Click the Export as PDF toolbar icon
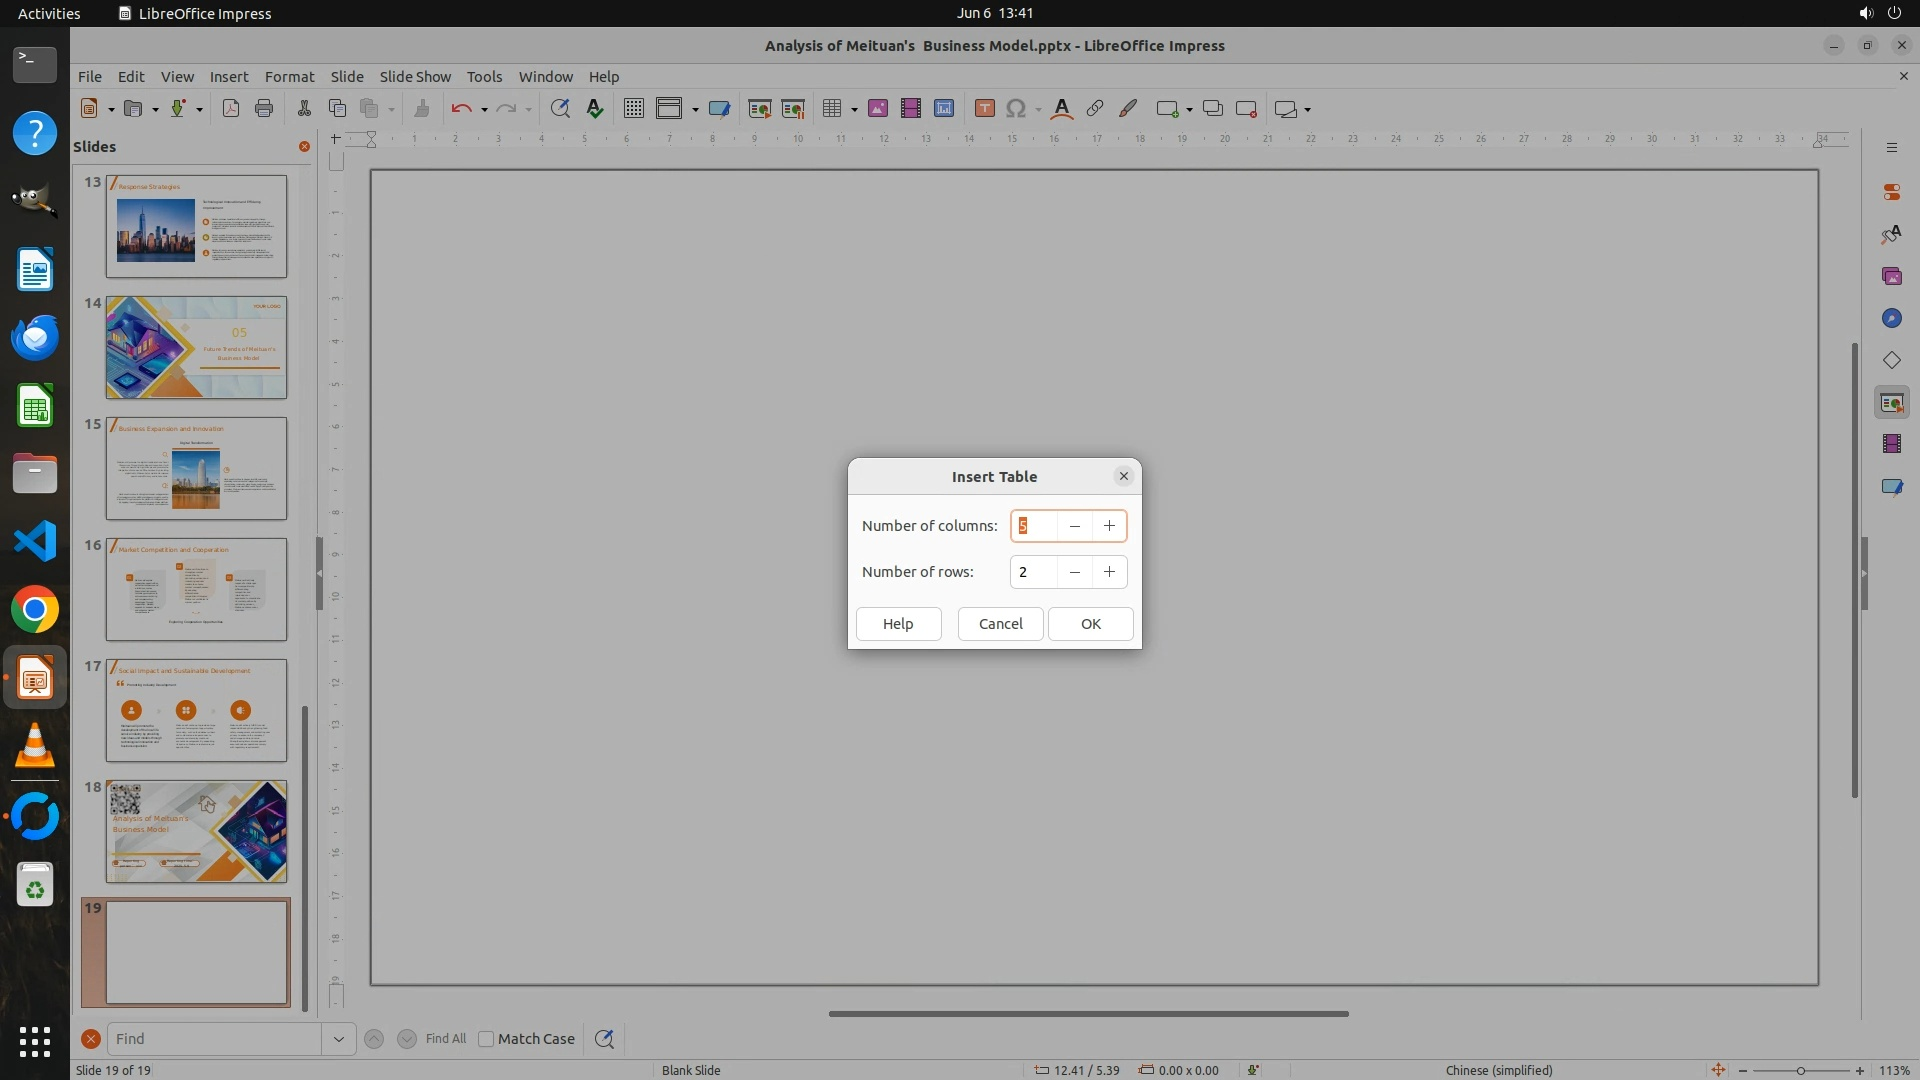 click(231, 109)
